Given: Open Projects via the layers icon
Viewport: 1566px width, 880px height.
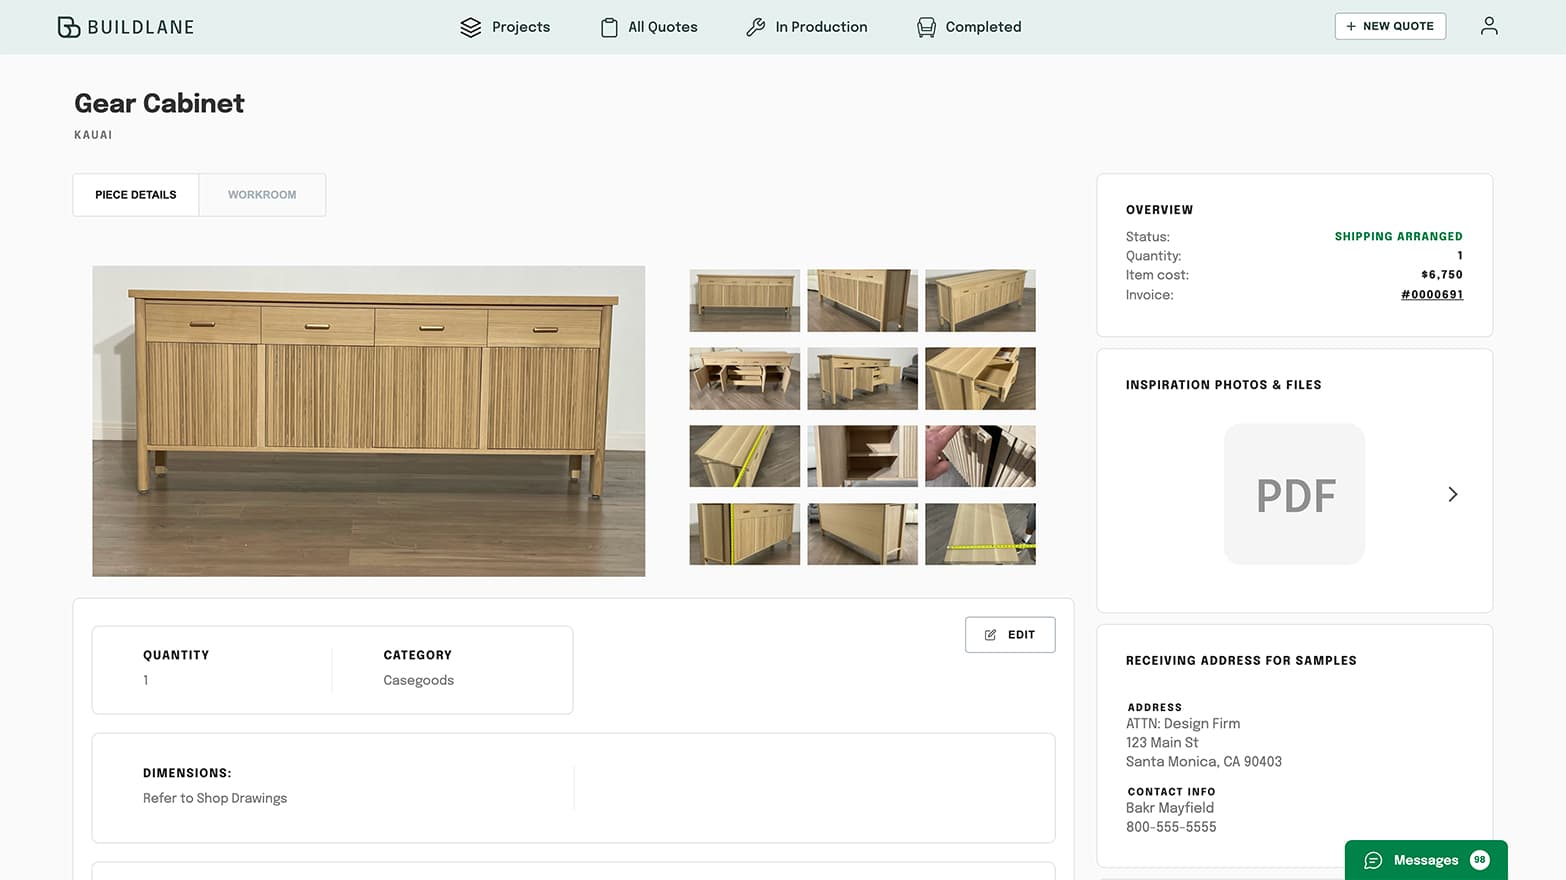Looking at the screenshot, I should click(x=470, y=27).
